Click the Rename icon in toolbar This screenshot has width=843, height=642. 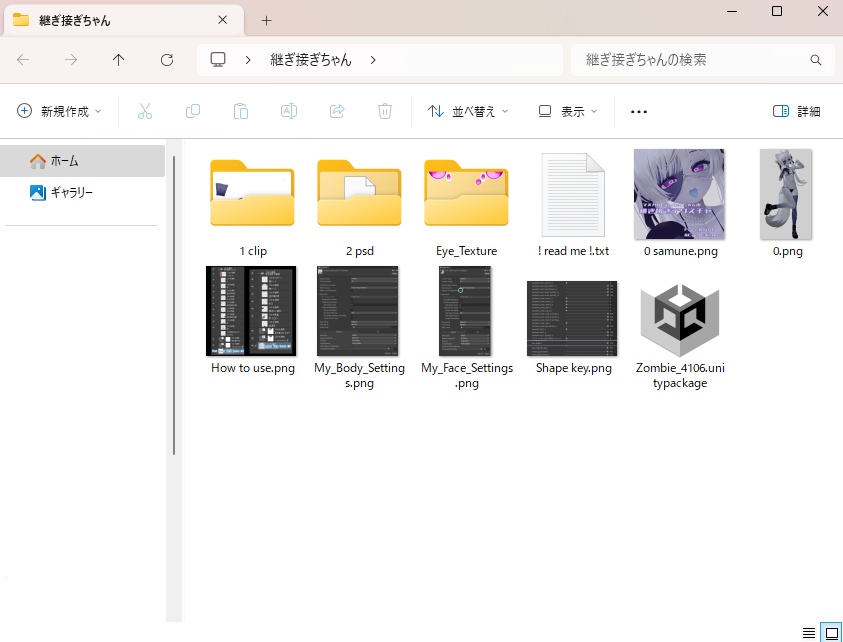(x=289, y=111)
